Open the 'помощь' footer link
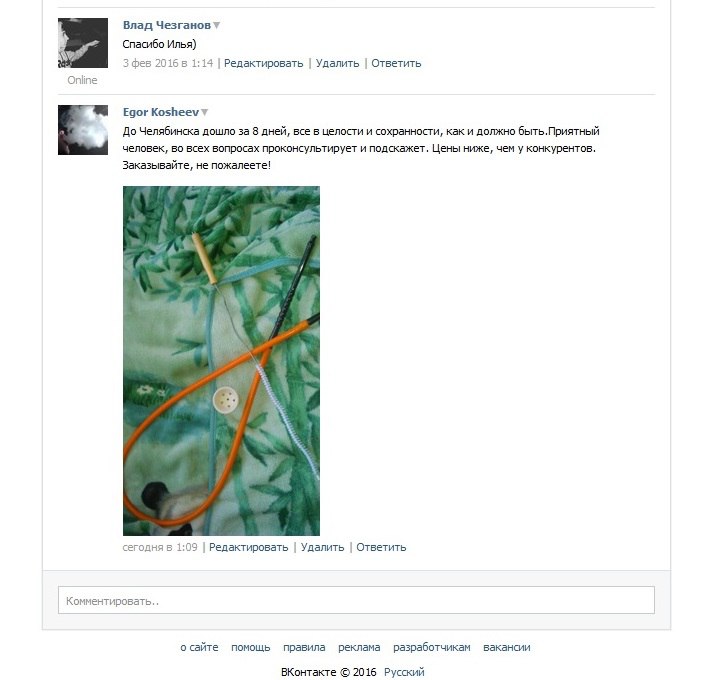Viewport: 714px width, 680px height. pyautogui.click(x=250, y=647)
